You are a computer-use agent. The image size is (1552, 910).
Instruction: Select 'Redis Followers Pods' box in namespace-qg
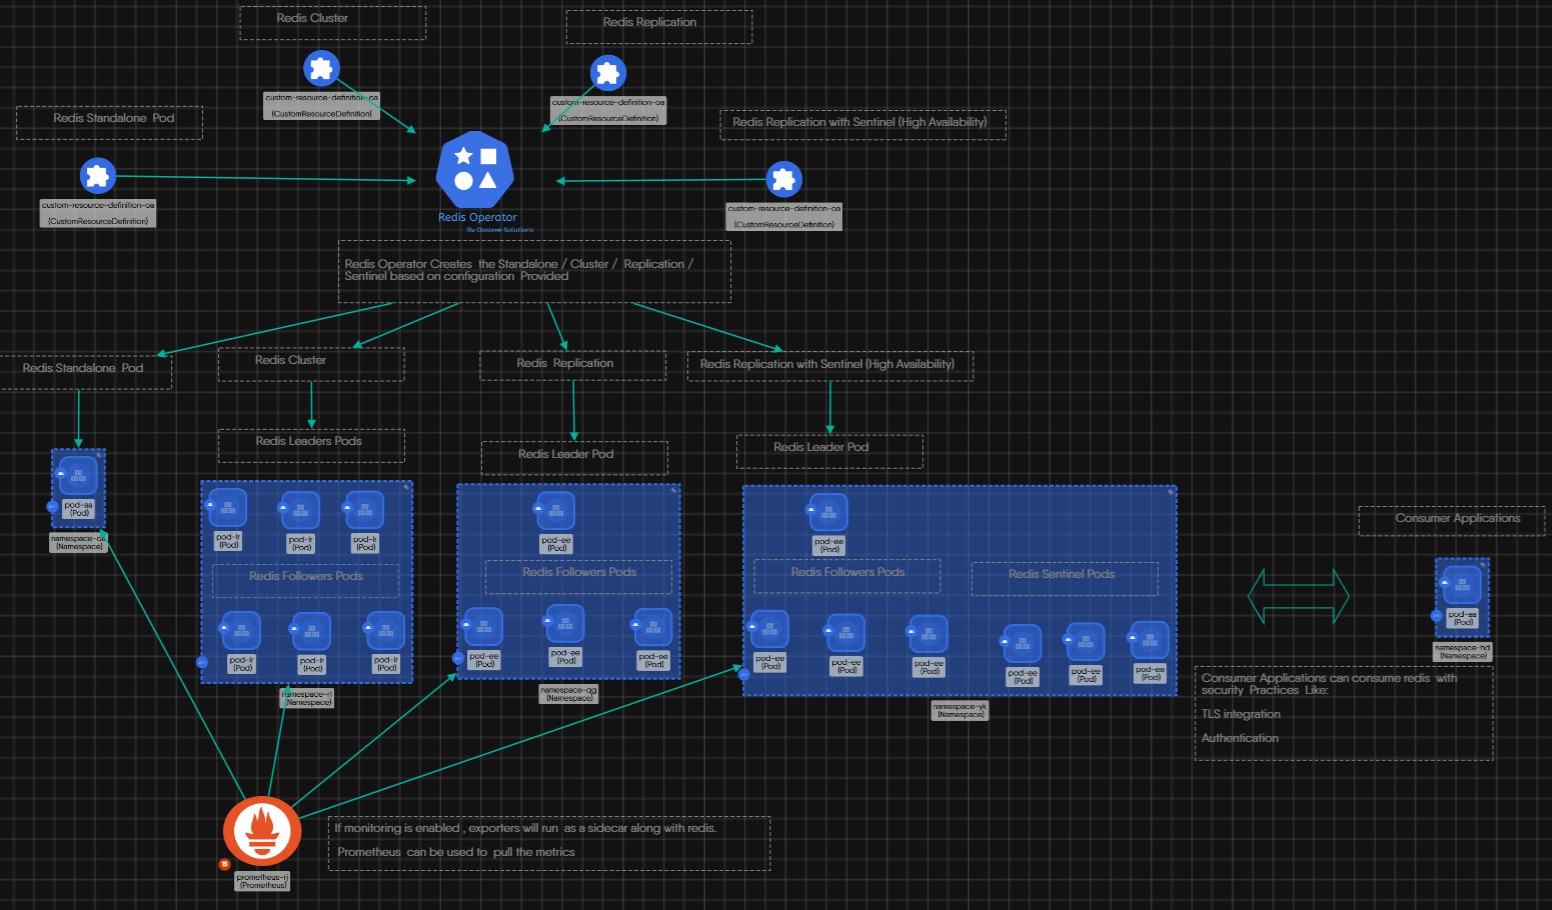pos(579,576)
